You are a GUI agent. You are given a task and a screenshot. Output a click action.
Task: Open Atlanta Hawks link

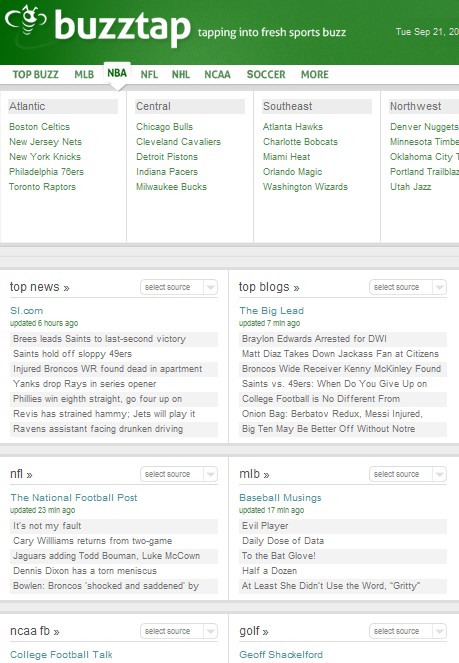[293, 126]
